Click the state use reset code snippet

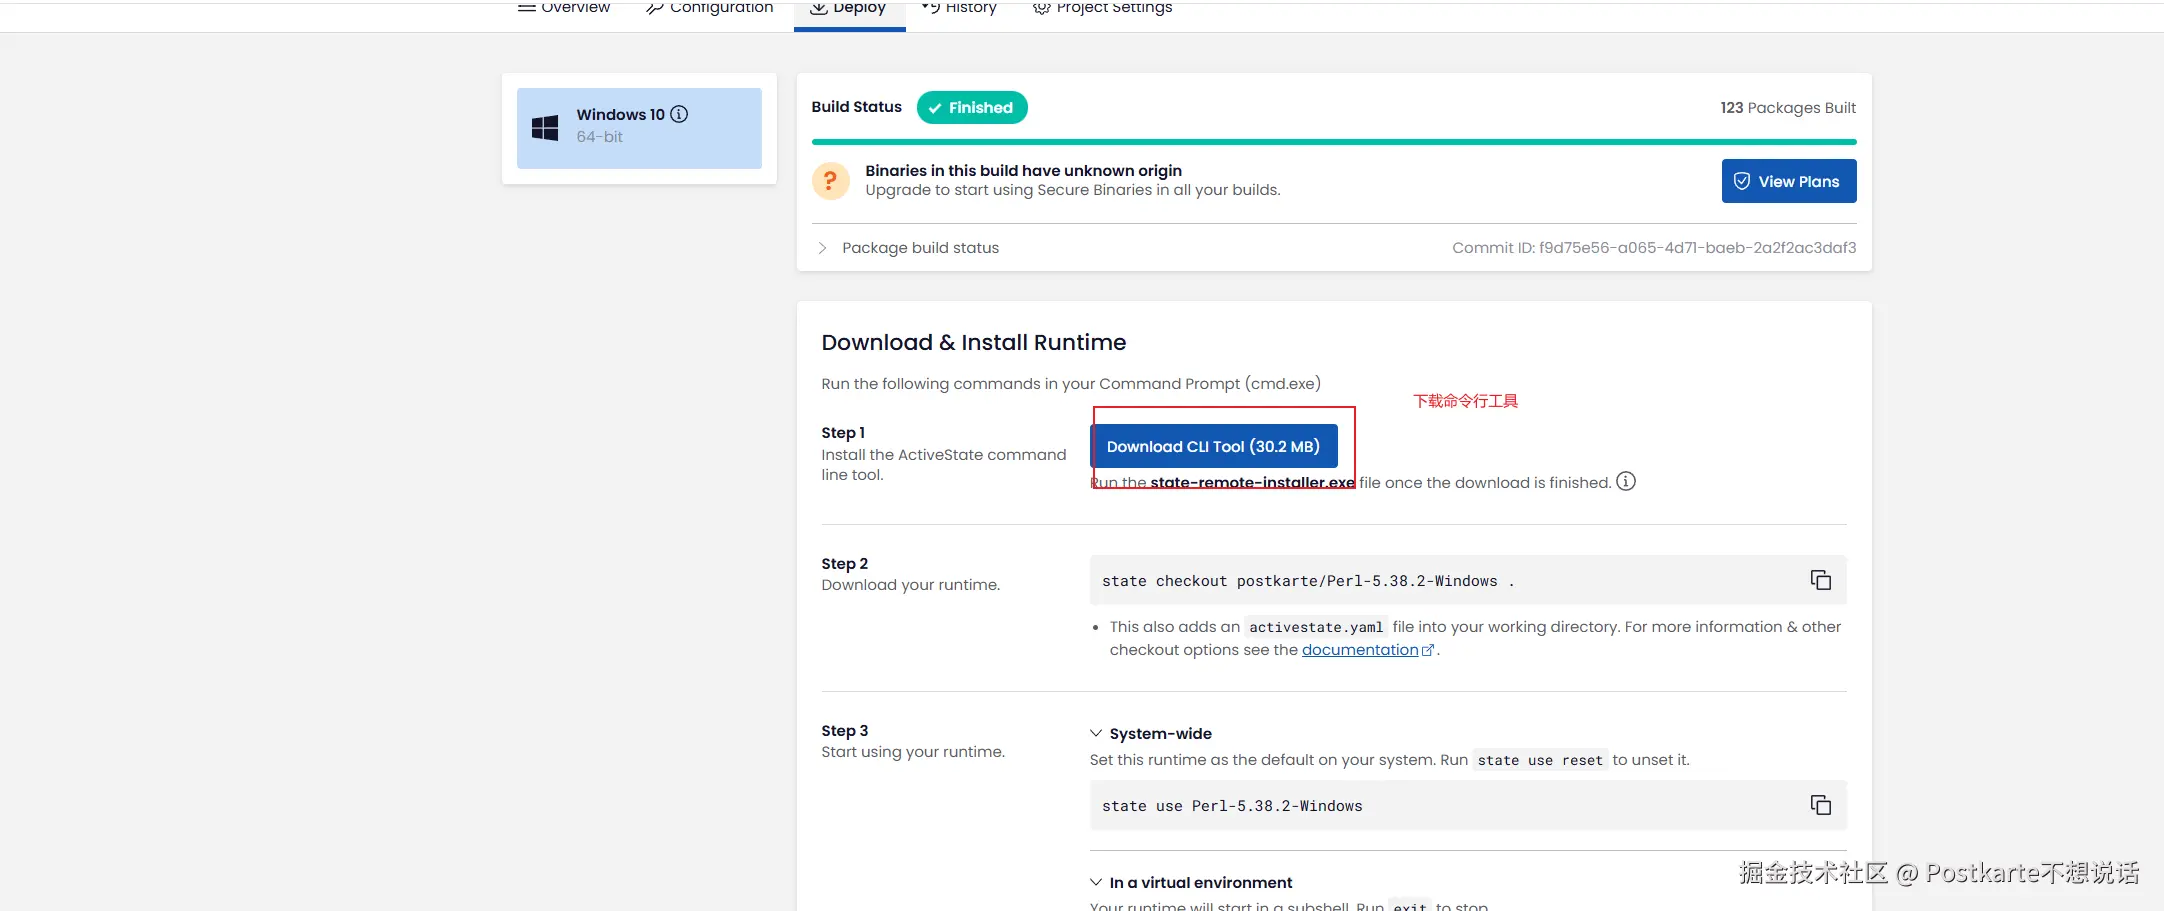(1540, 761)
